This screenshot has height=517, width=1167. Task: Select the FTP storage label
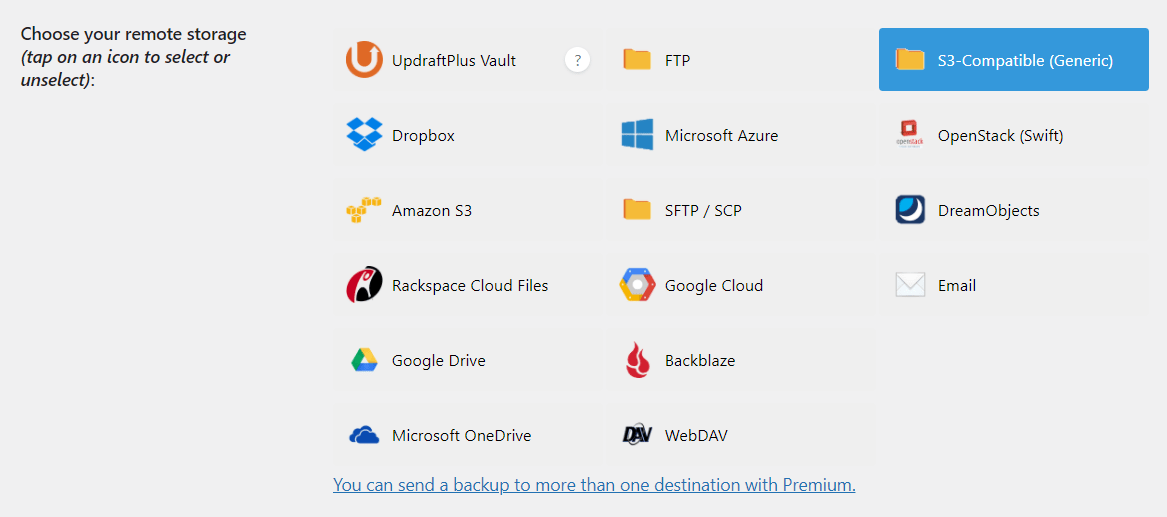pos(677,60)
